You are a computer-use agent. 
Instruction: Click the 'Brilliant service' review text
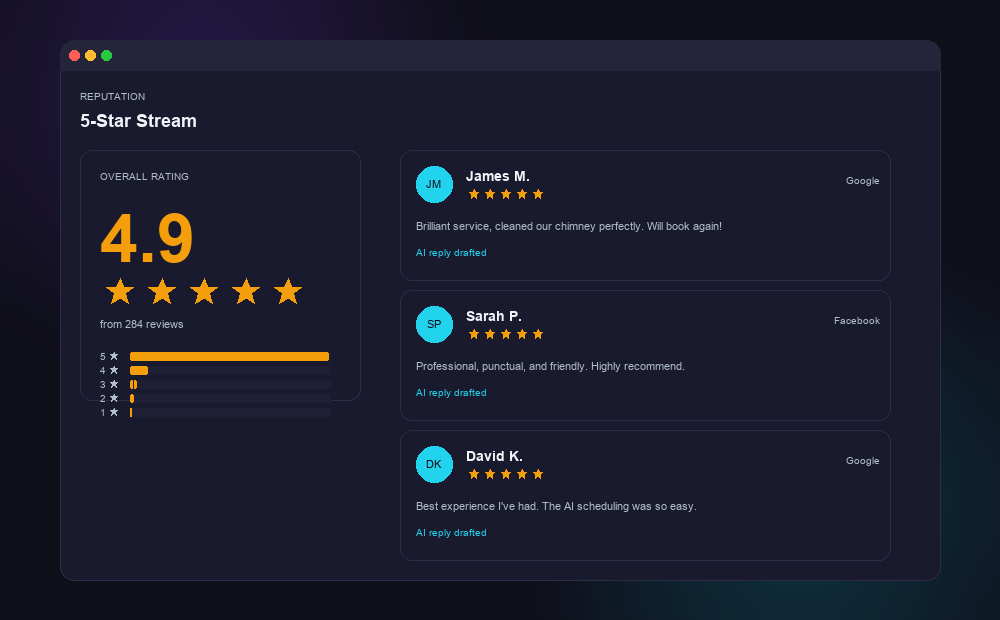point(569,226)
